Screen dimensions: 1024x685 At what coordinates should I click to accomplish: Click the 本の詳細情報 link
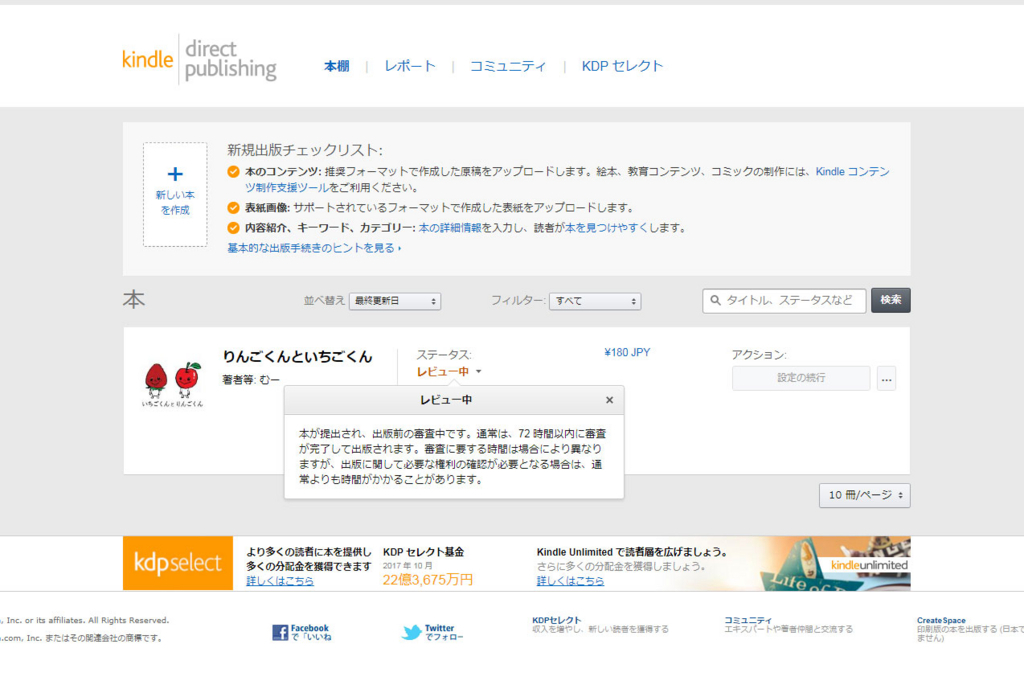pos(450,228)
